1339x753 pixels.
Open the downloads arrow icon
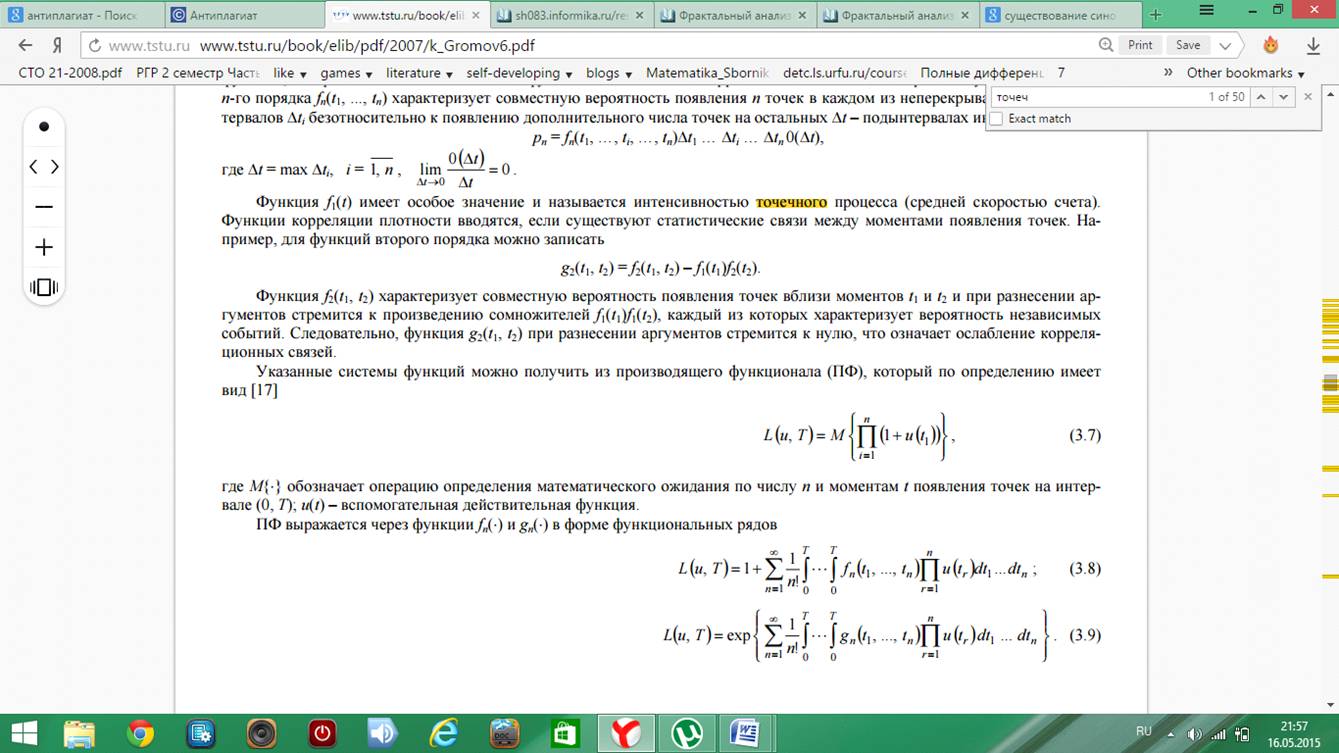(1314, 45)
